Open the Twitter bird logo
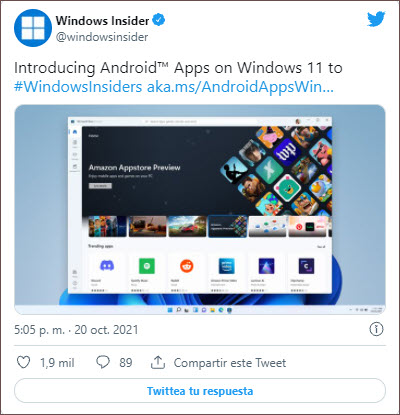400x415 pixels. click(x=376, y=19)
